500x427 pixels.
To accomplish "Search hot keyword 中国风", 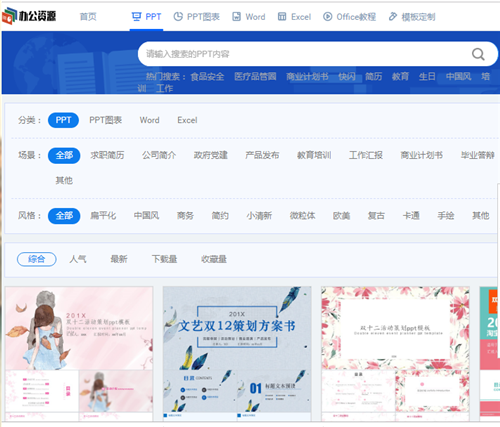I will pyautogui.click(x=458, y=77).
